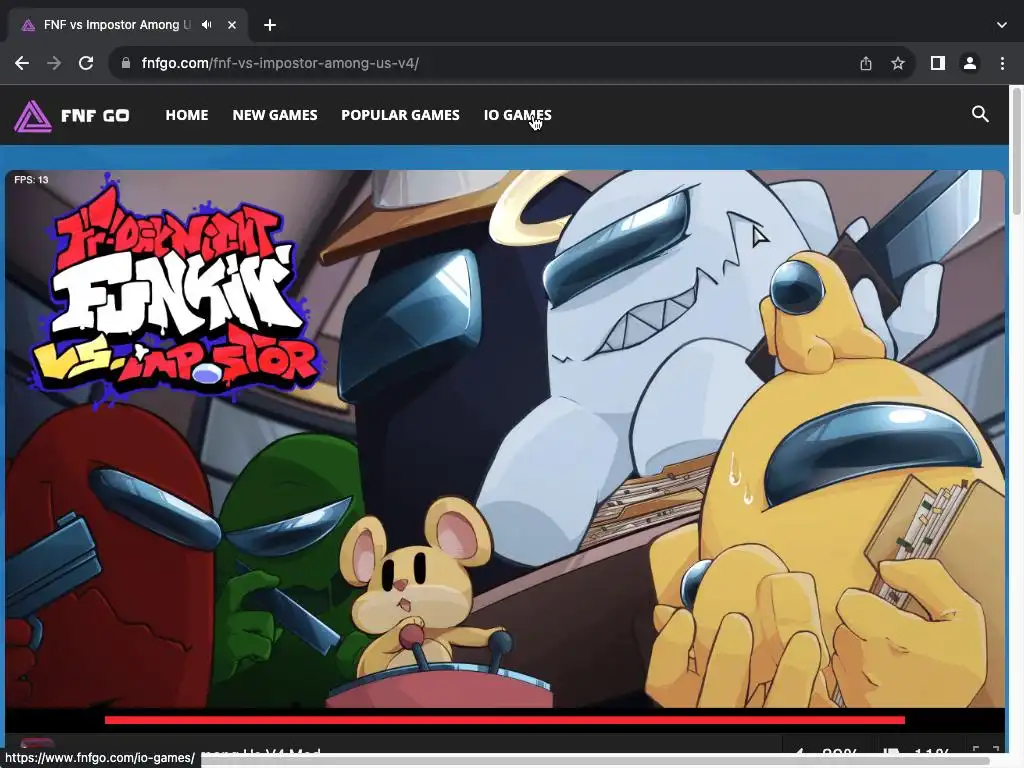Click the page vertical scrollbar
1024x768 pixels.
coord(1016,150)
